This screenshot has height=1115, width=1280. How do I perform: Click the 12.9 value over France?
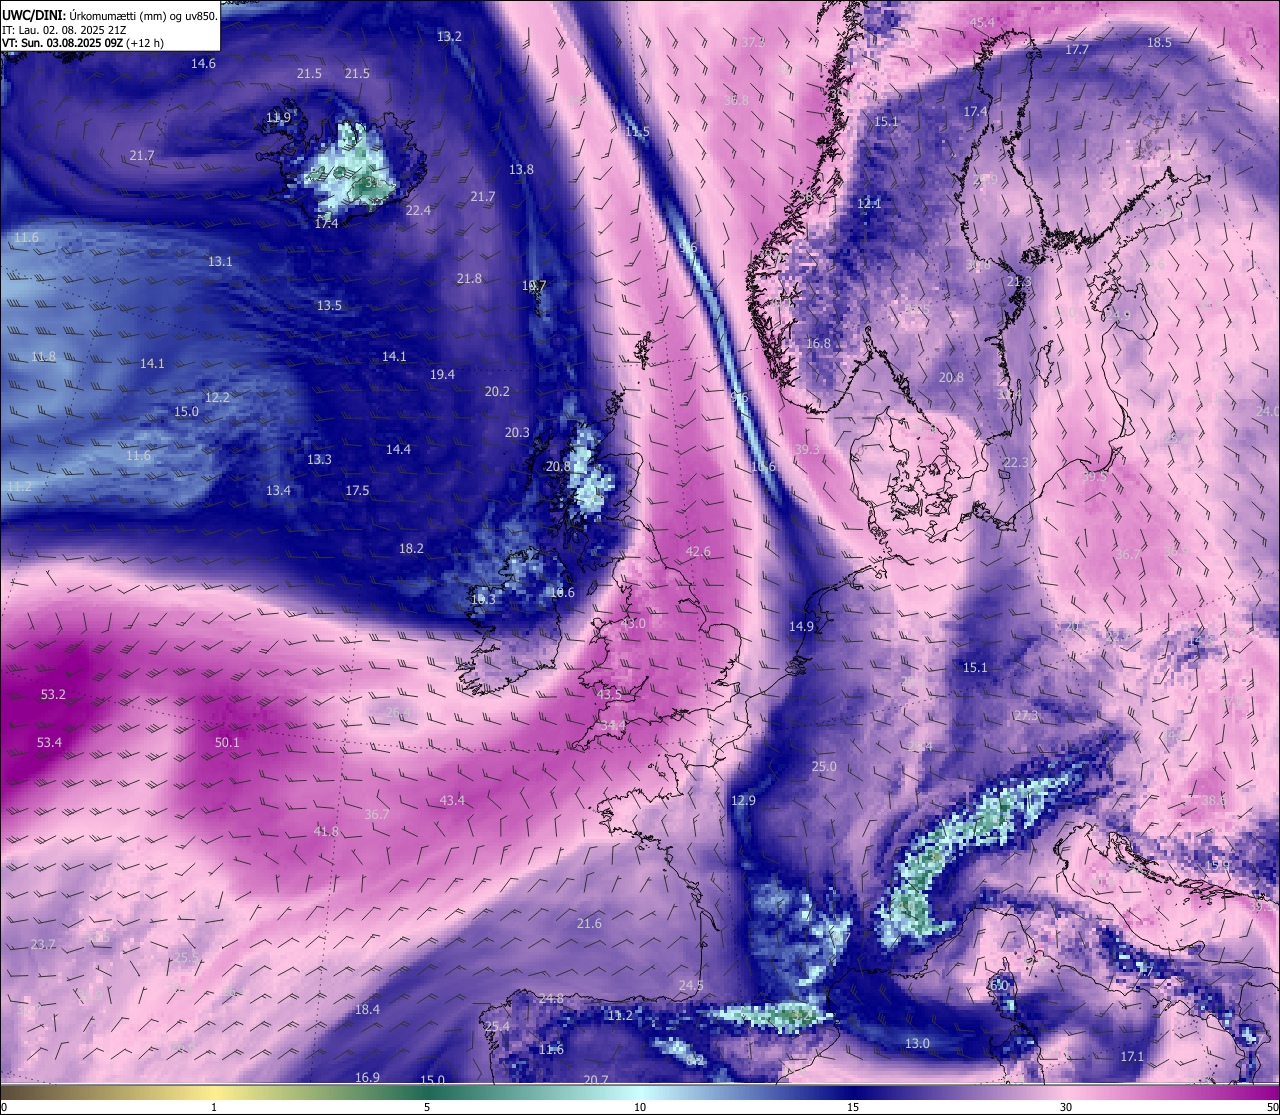743,800
